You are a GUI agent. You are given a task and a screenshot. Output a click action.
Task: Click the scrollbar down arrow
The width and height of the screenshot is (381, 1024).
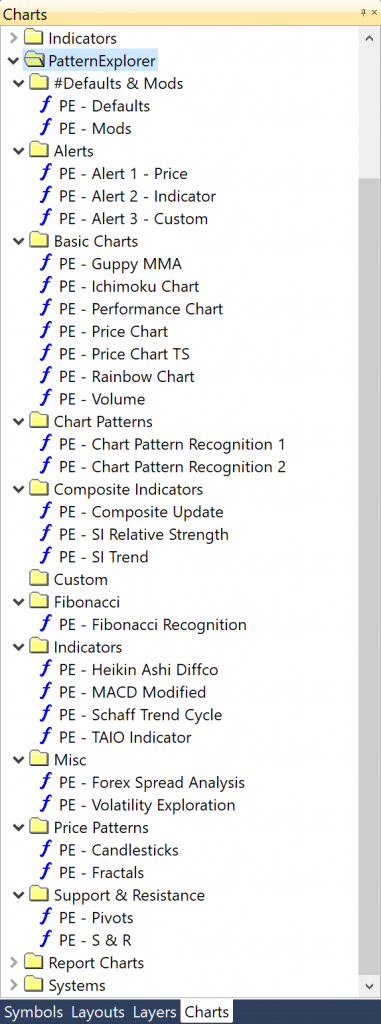point(369,985)
